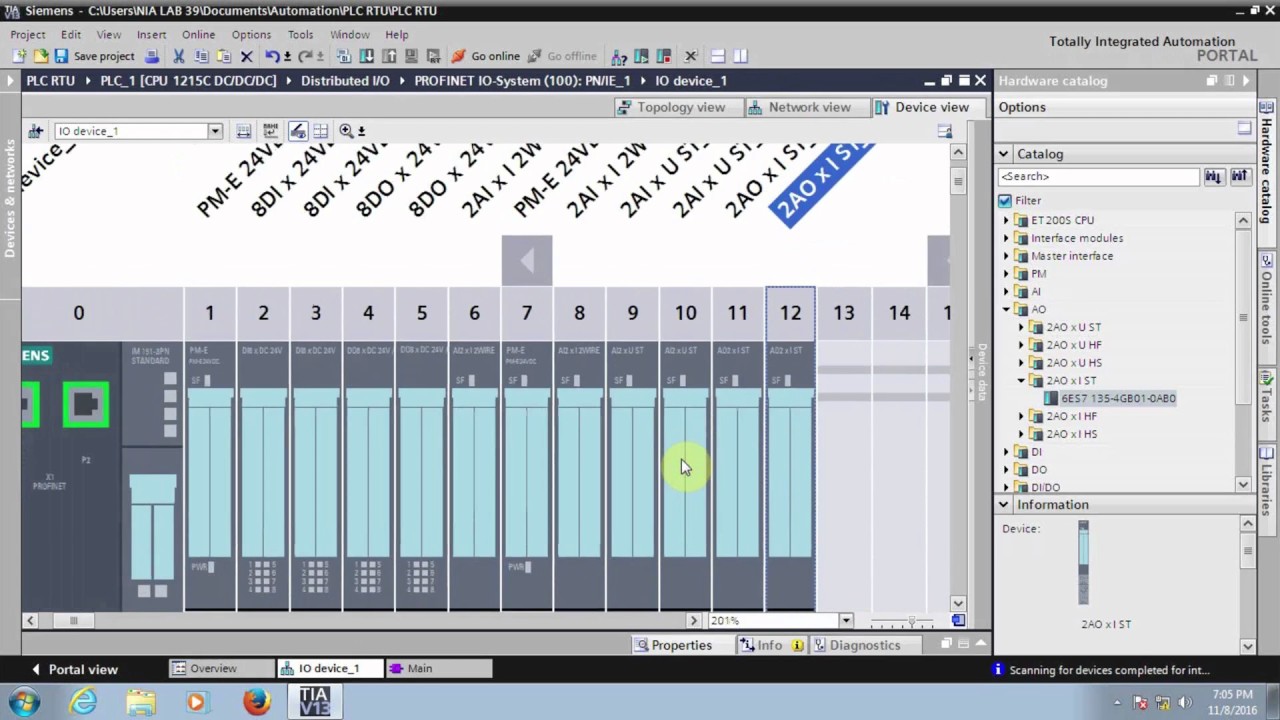Click left rack navigation arrow above slot 7
Viewport: 1280px width, 720px height.
click(527, 261)
